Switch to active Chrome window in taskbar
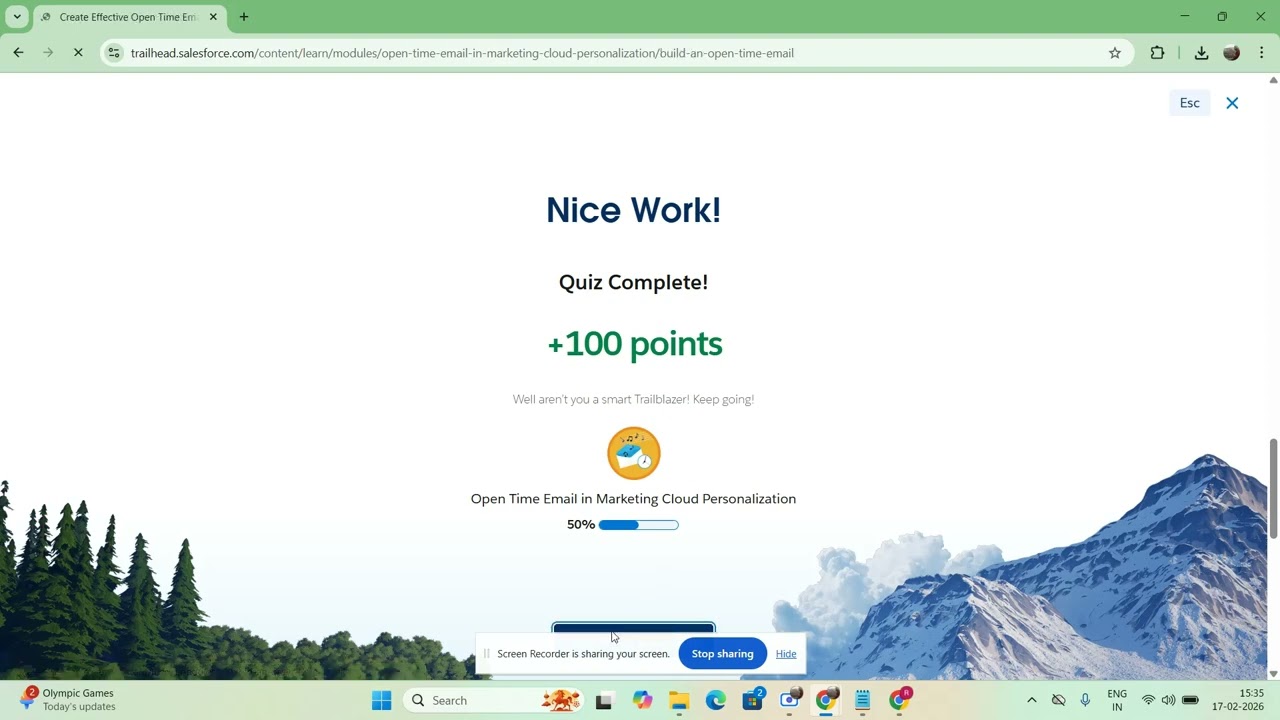1280x720 pixels. [x=826, y=701]
